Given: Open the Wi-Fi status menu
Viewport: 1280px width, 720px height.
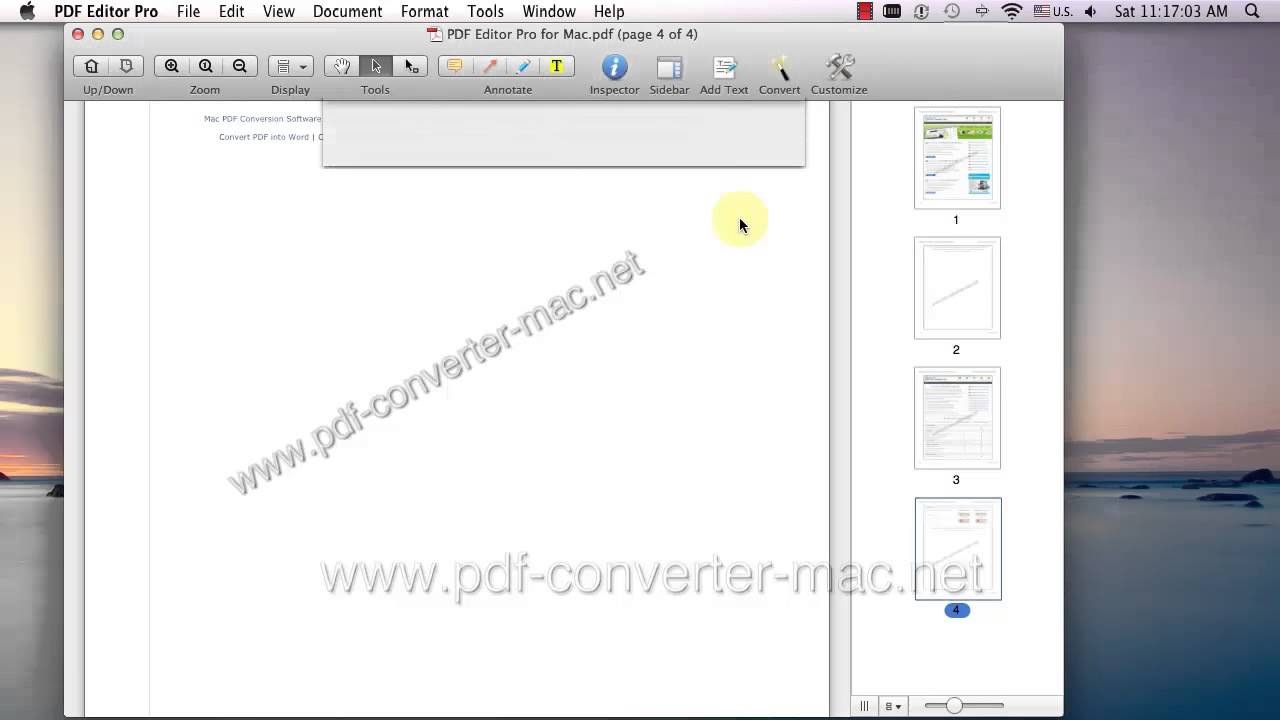Looking at the screenshot, I should tap(1012, 11).
